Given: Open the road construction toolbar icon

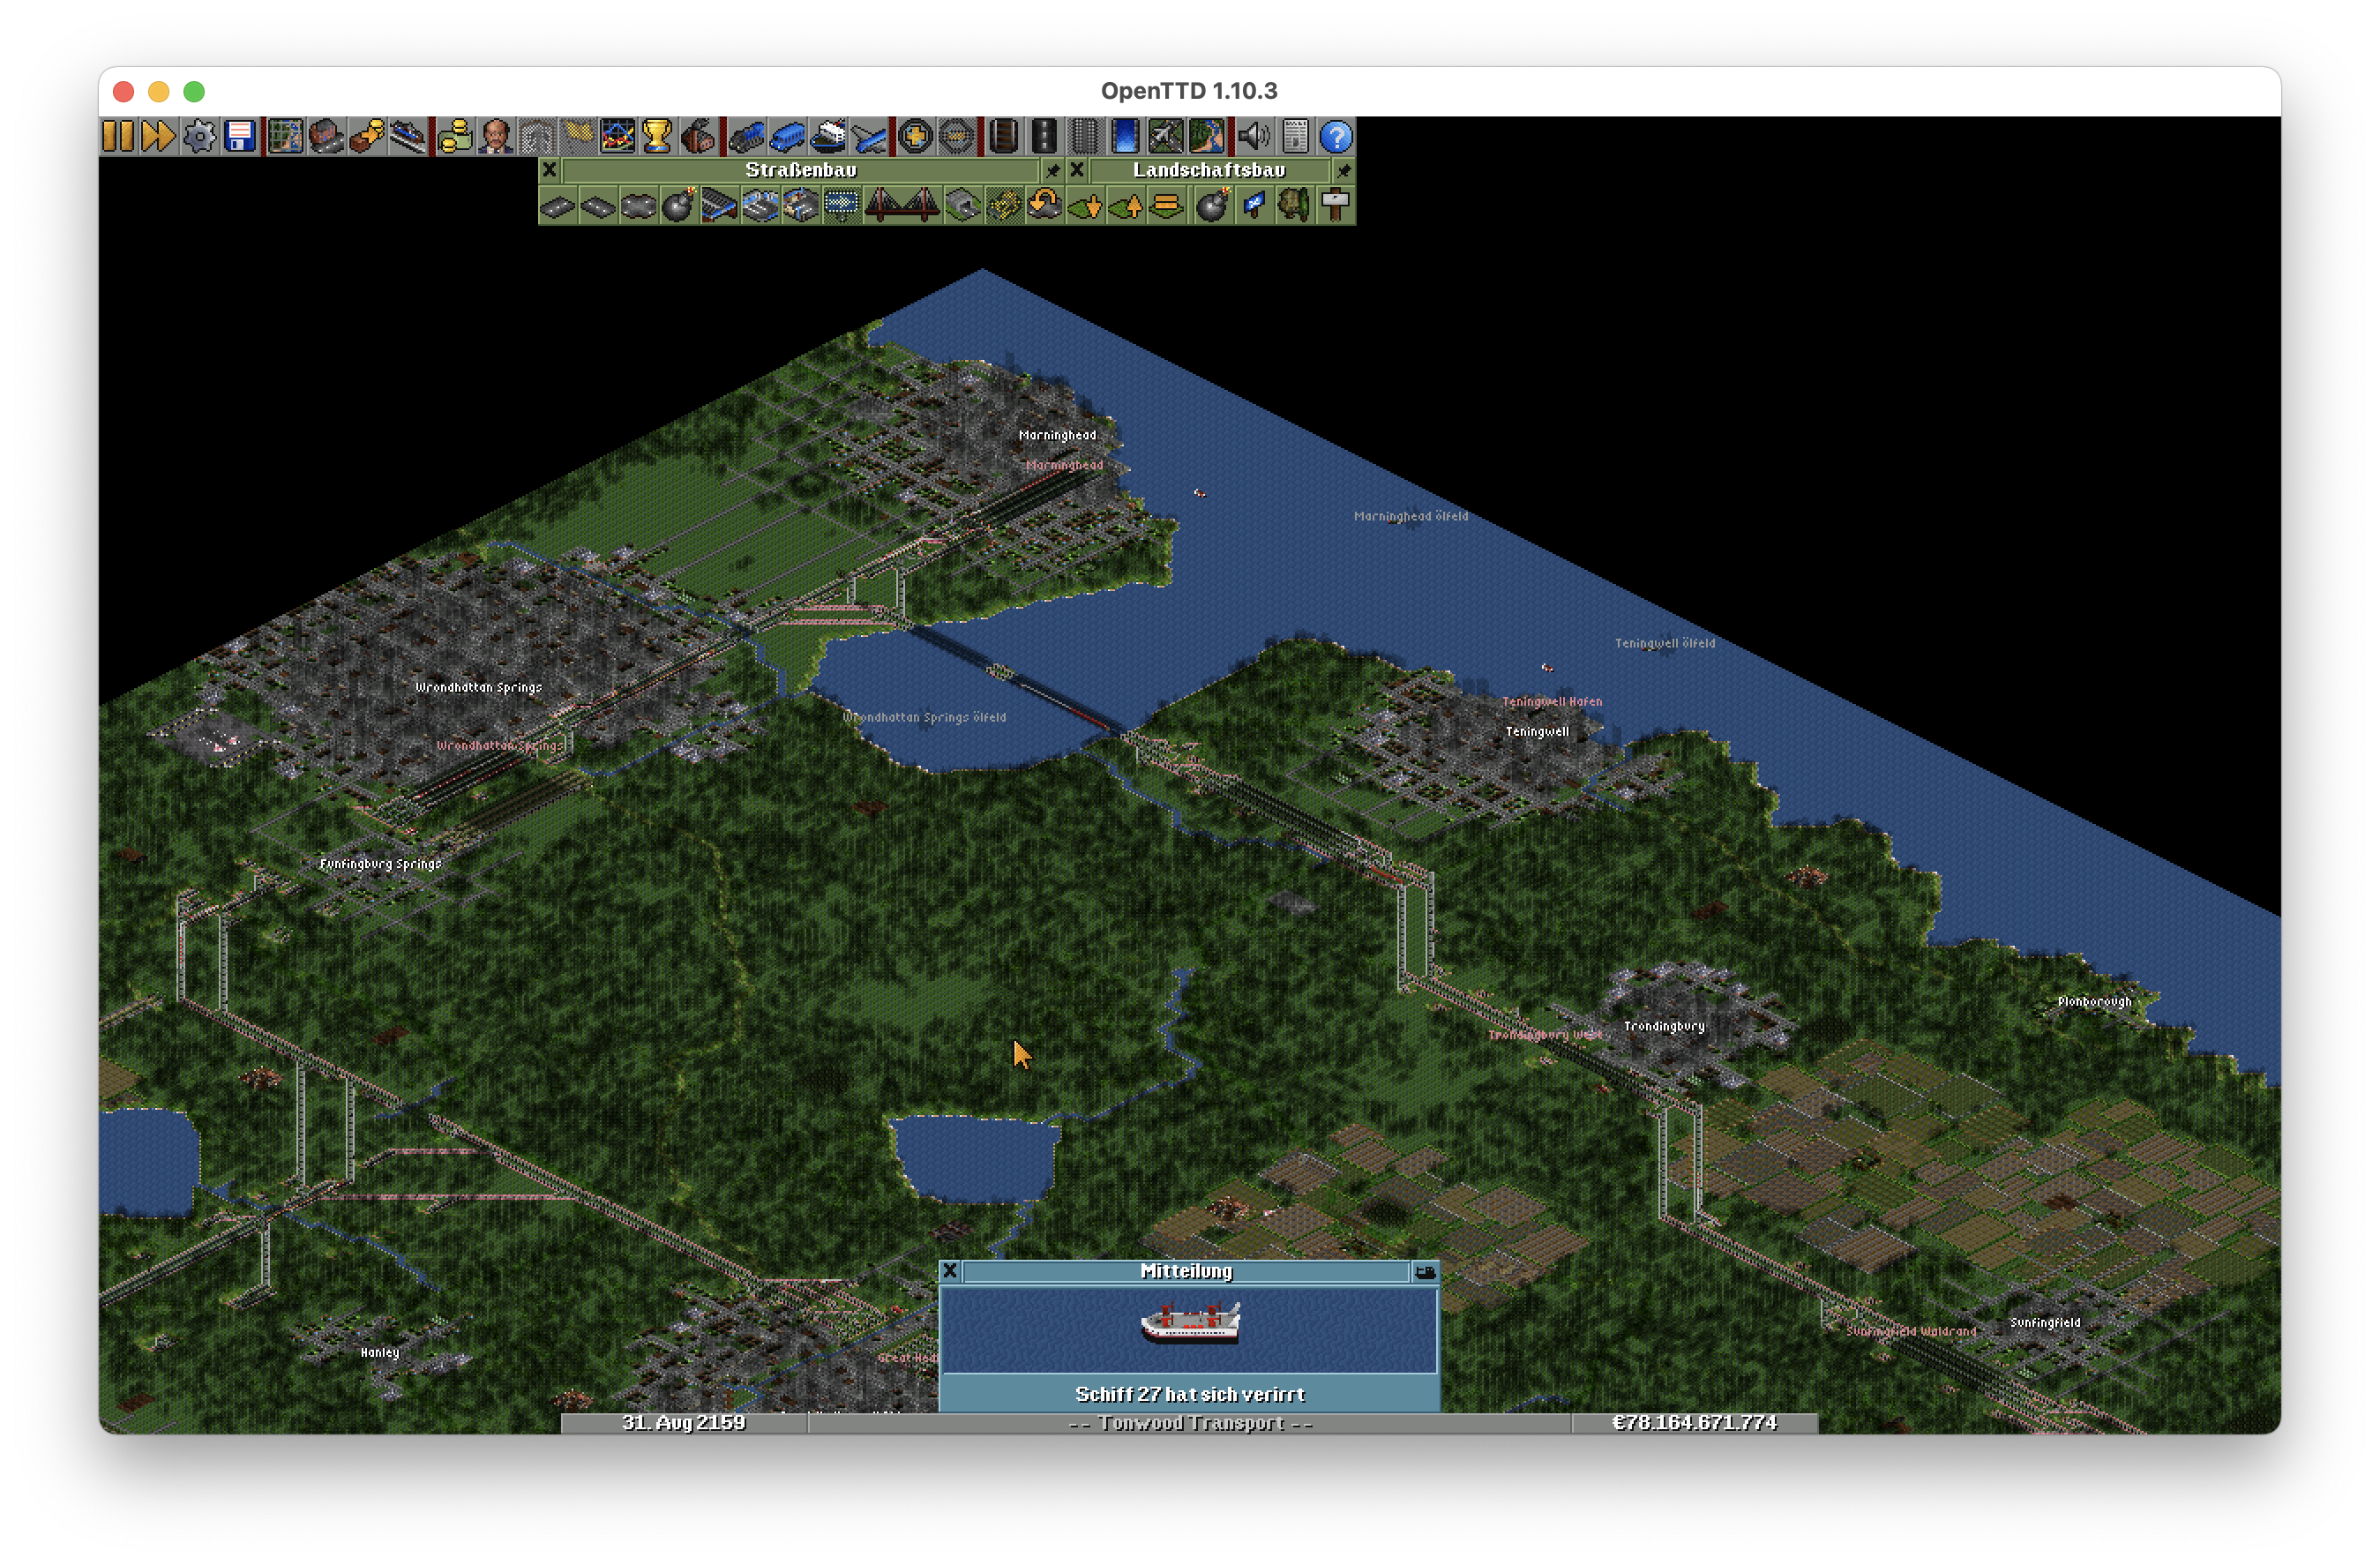Looking at the screenshot, I should point(1044,136).
